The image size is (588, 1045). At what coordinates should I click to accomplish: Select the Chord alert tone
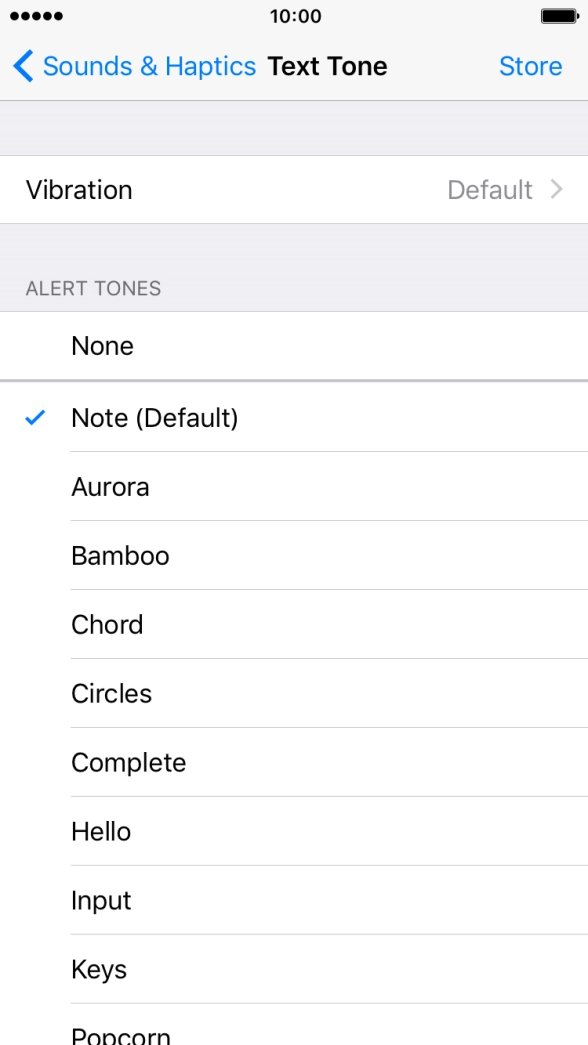(x=107, y=625)
